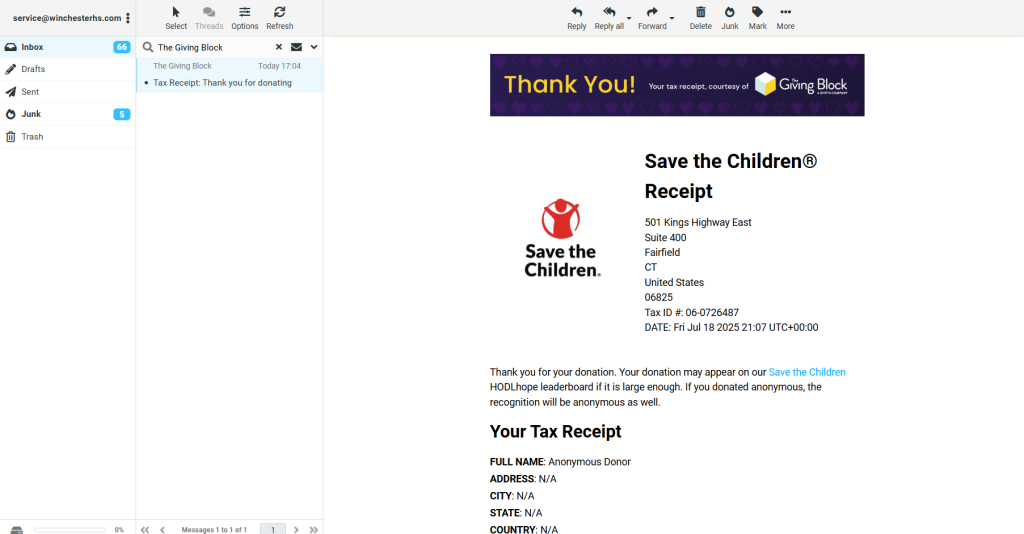
Task: Go to the last page of messages
Action: coord(314,529)
